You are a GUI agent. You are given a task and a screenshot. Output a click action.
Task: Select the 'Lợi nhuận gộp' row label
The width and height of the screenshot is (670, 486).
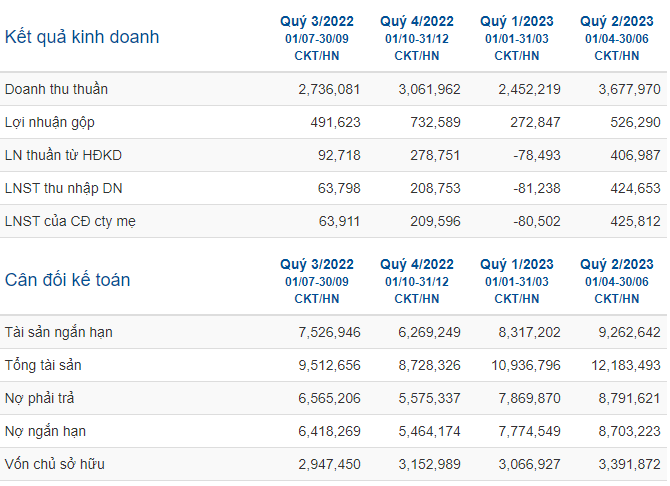point(50,122)
